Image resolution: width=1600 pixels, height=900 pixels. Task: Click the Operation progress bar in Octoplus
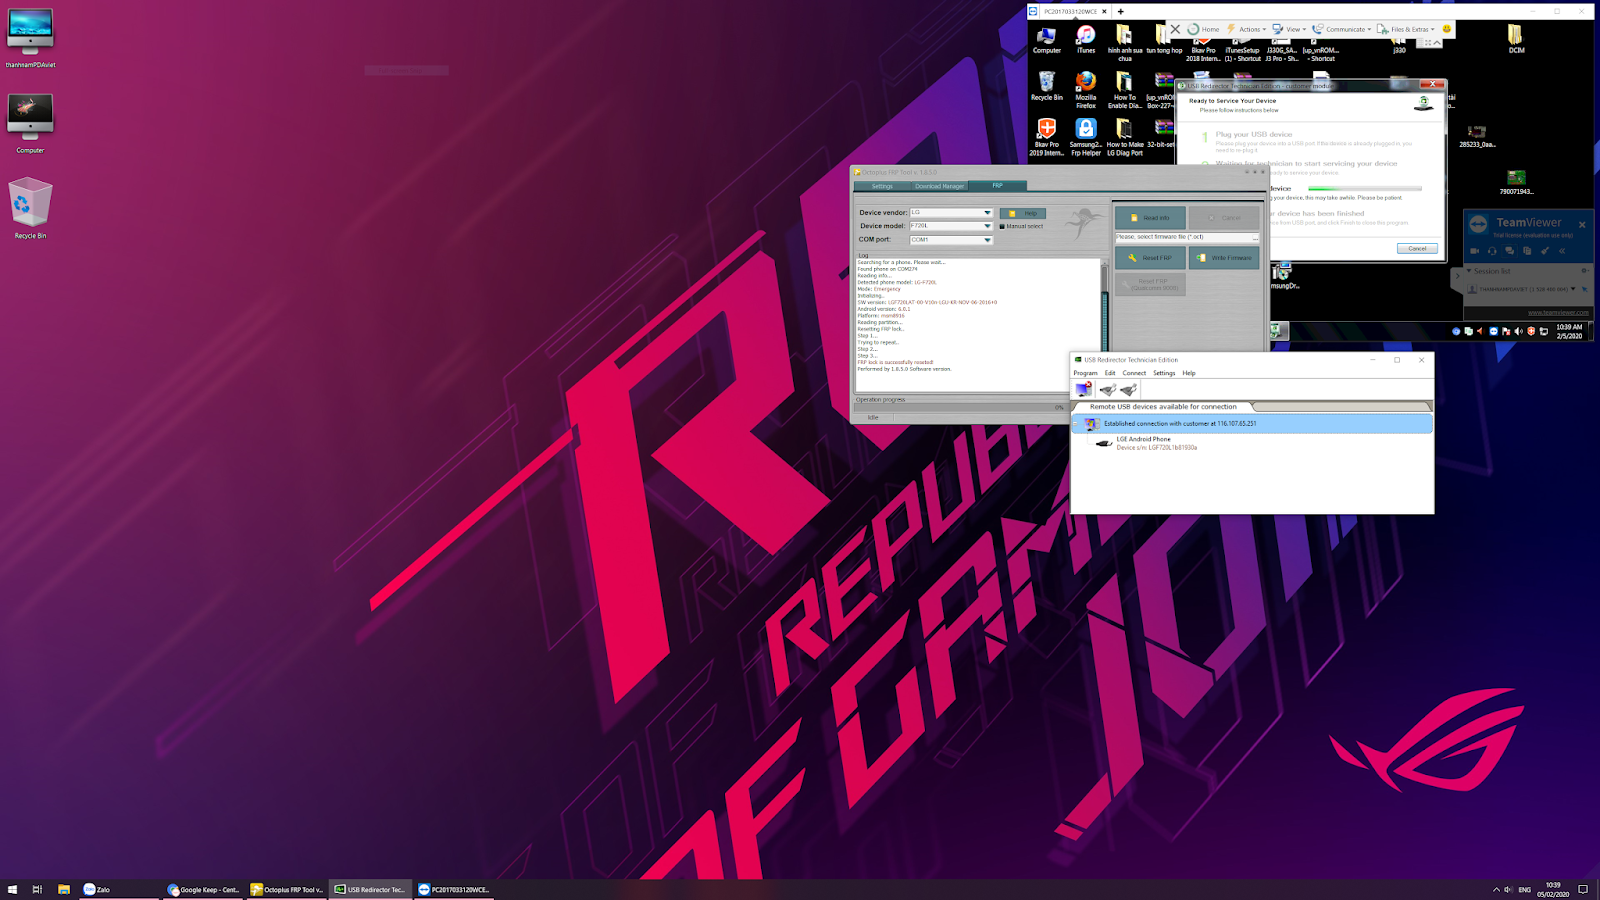click(959, 407)
